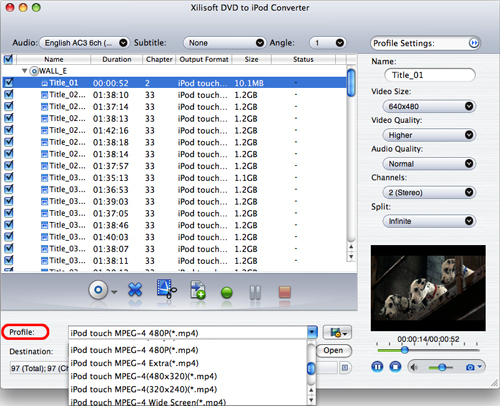
Task: Open the Split Infinite dropdown
Action: (429, 221)
